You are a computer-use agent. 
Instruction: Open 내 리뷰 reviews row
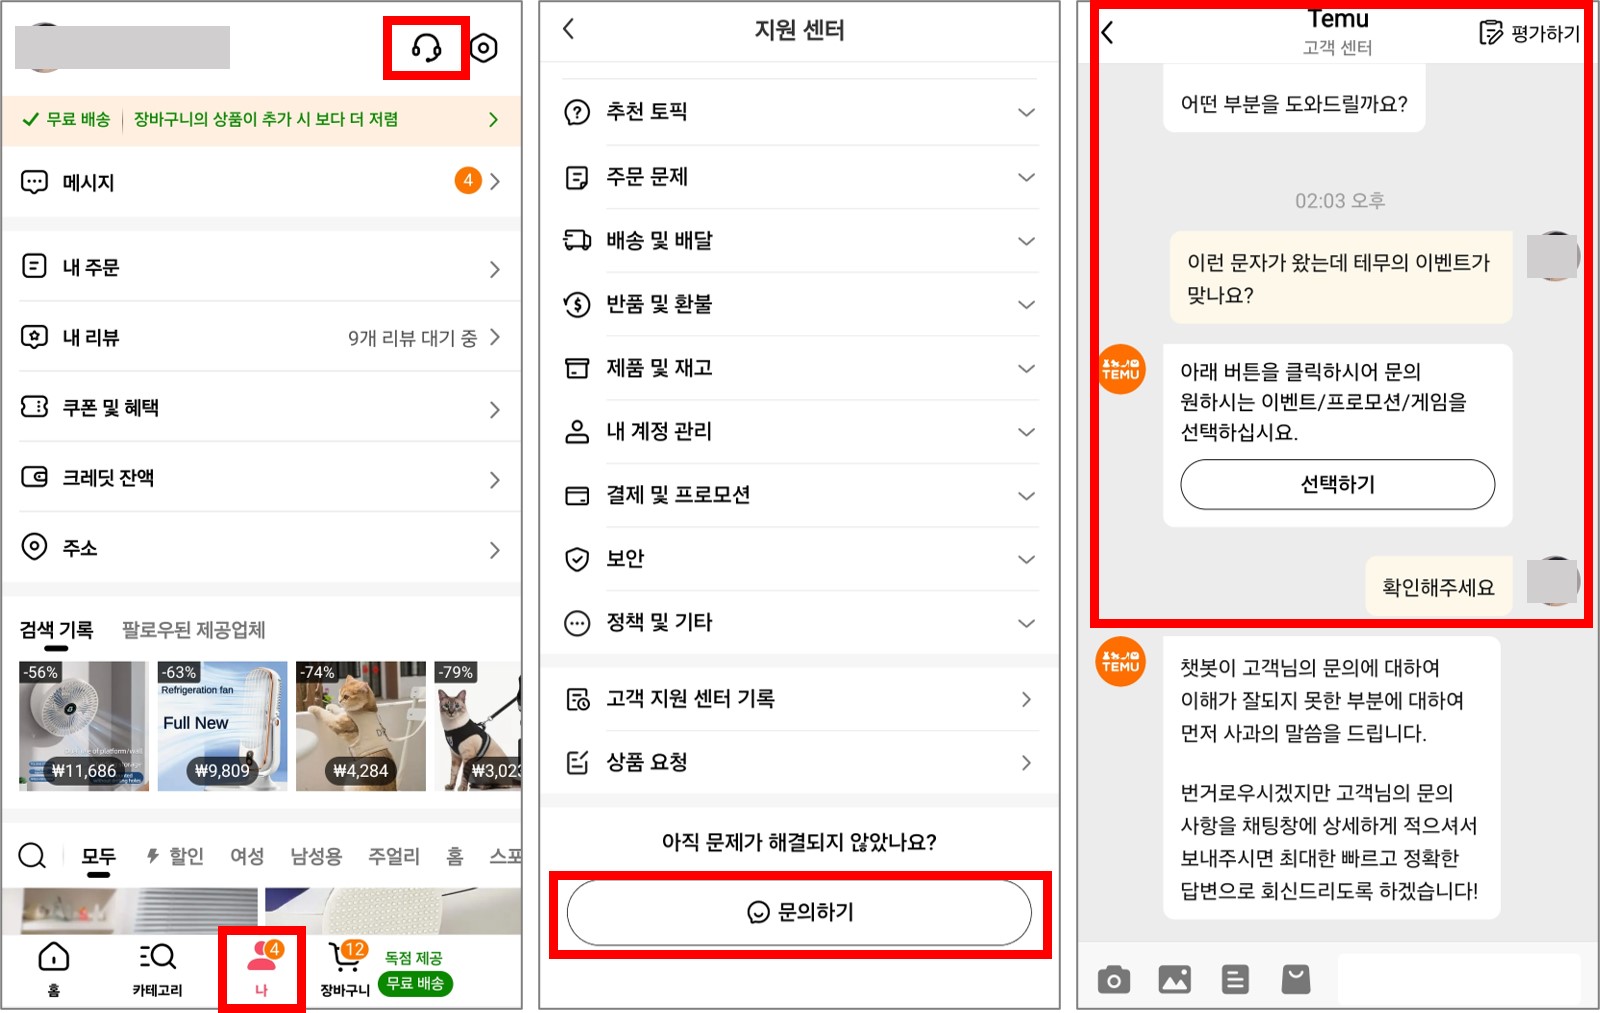(x=262, y=337)
